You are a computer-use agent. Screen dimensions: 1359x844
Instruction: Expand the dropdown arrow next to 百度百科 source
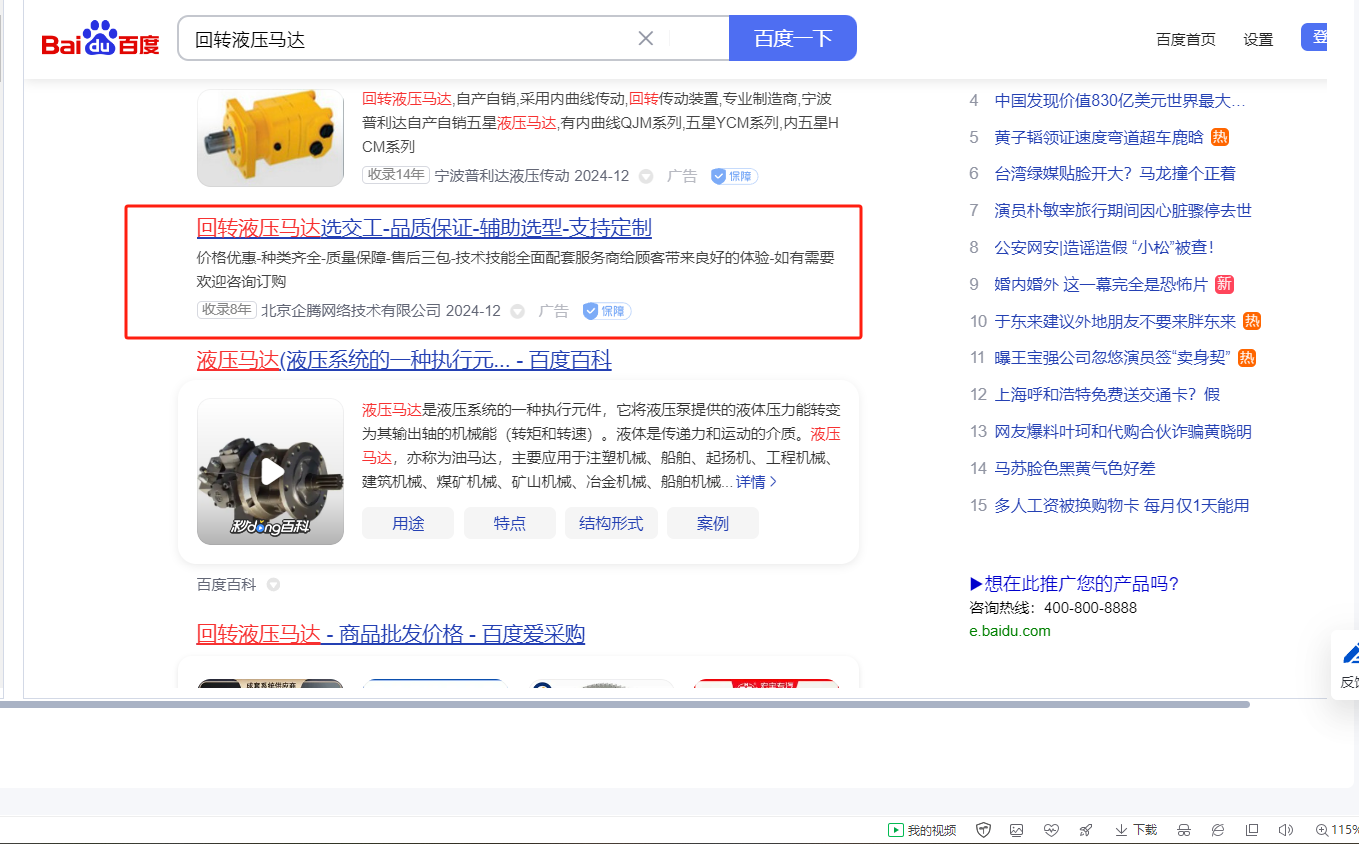pyautogui.click(x=273, y=585)
